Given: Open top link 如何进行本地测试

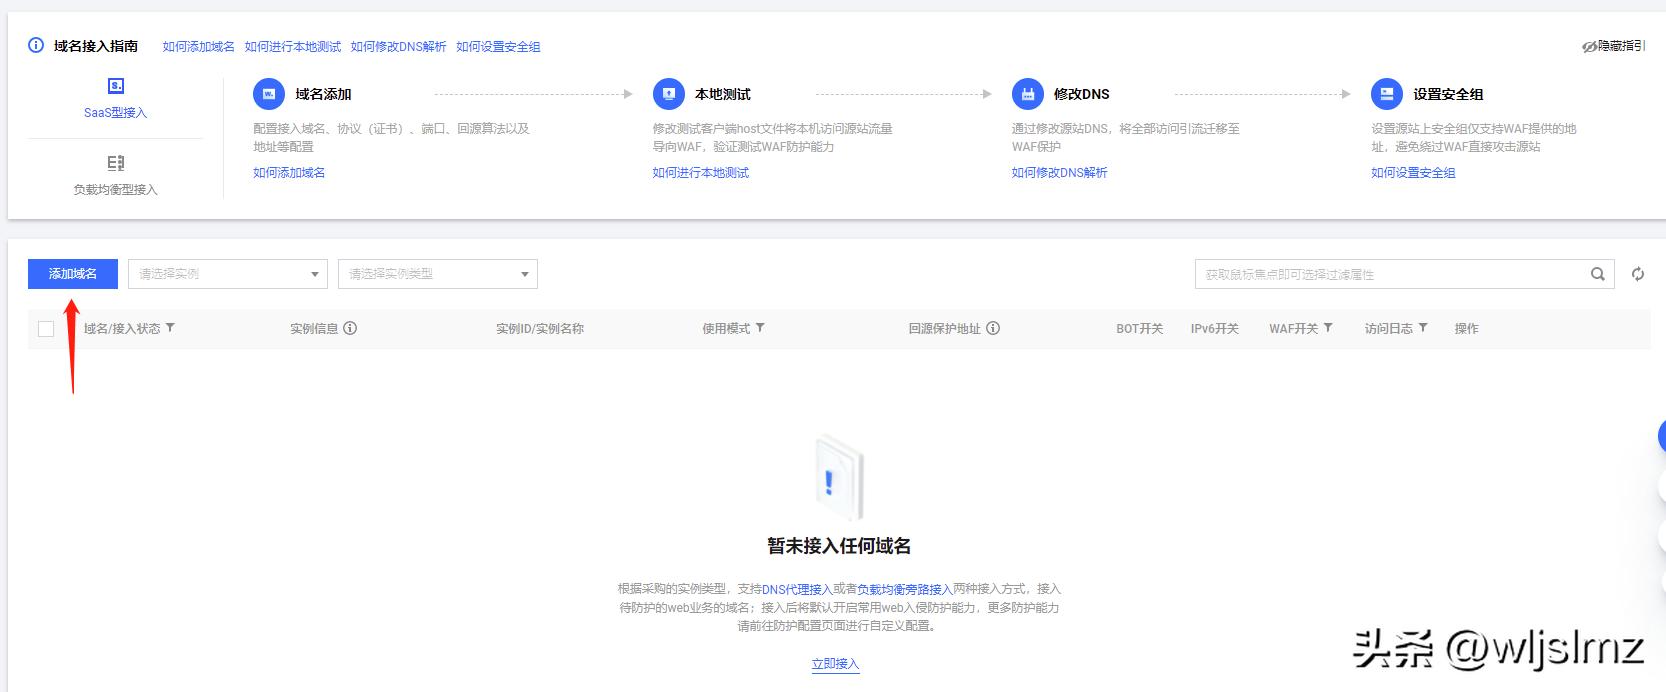Looking at the screenshot, I should pyautogui.click(x=292, y=47).
